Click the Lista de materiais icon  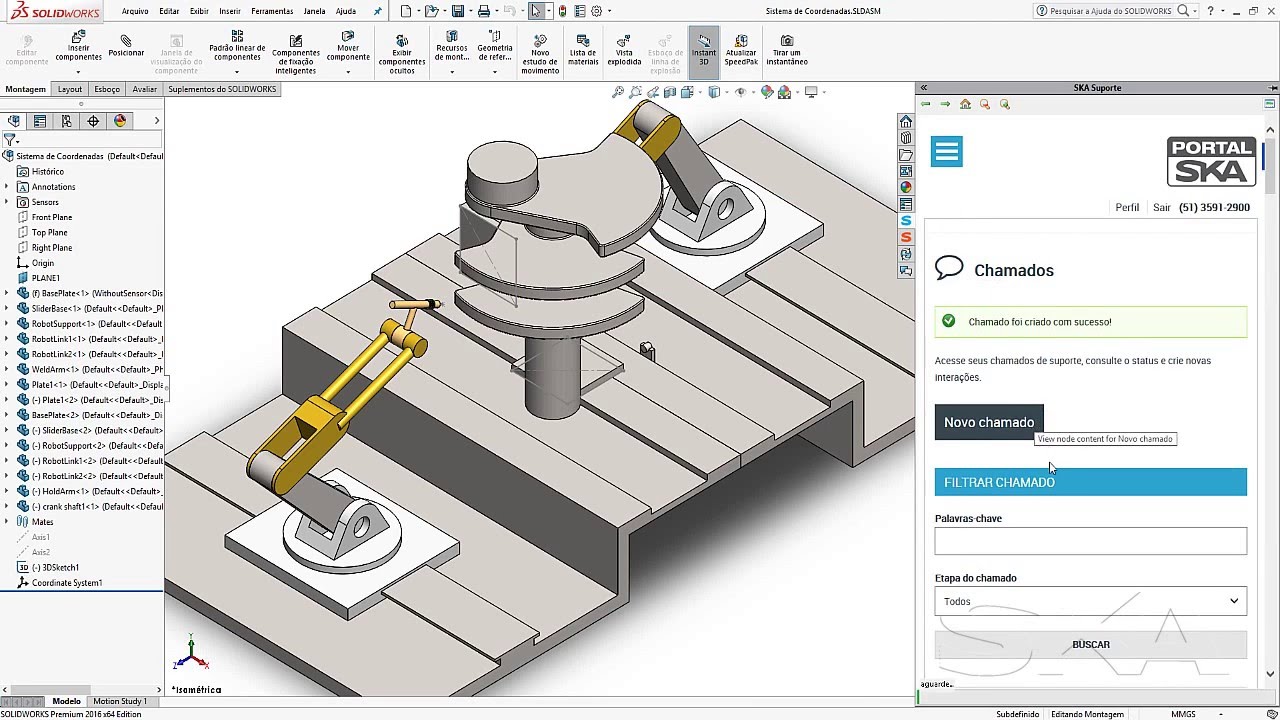click(583, 50)
